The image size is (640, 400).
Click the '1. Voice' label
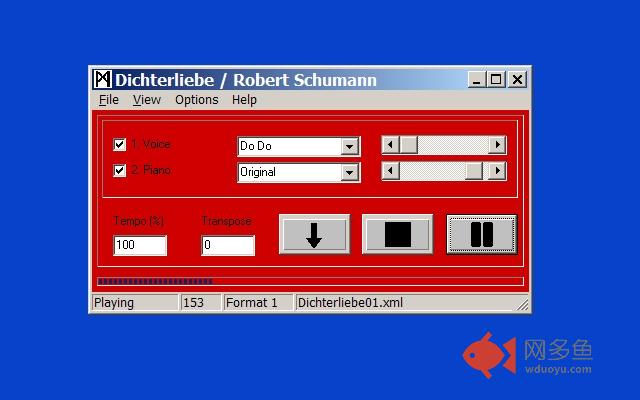(x=151, y=144)
